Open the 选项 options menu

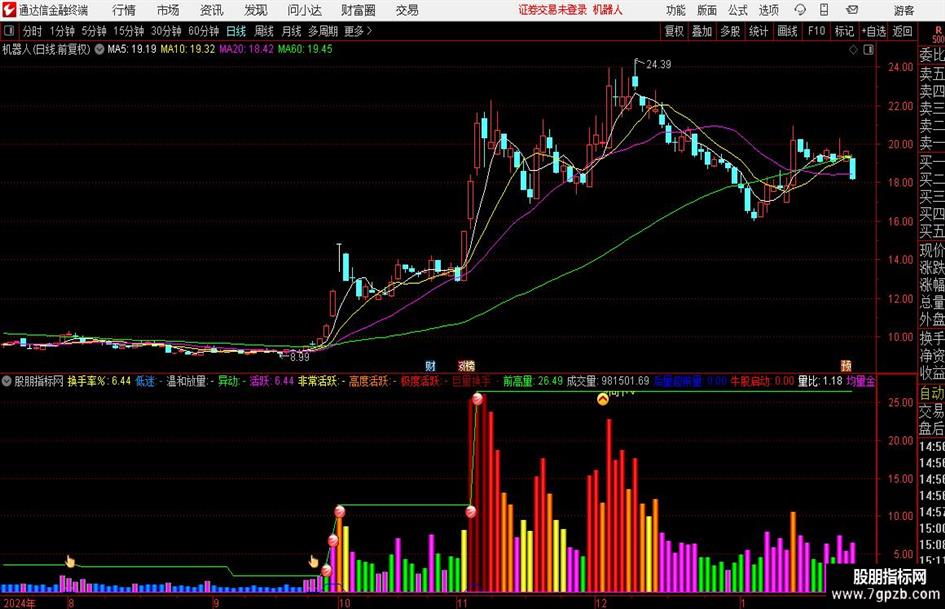pos(768,10)
